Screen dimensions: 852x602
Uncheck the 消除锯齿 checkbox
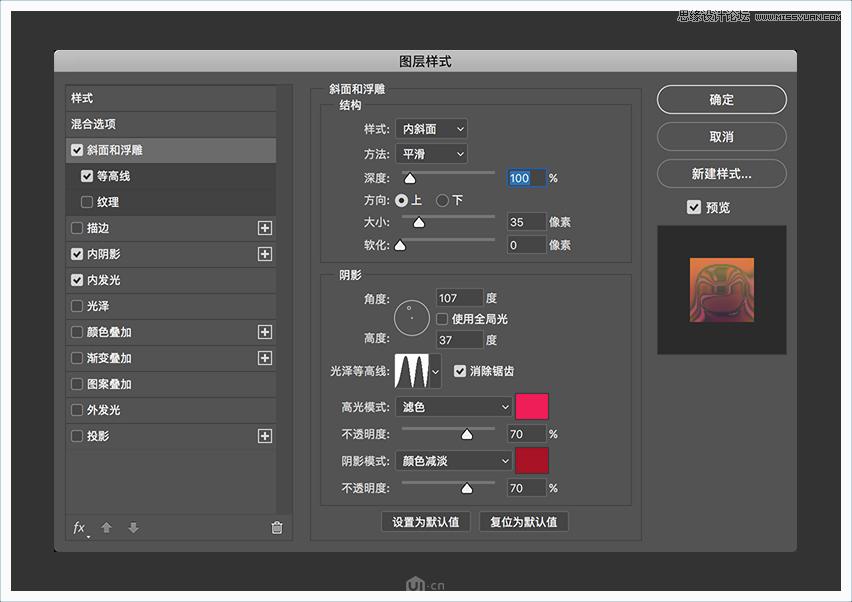[460, 370]
